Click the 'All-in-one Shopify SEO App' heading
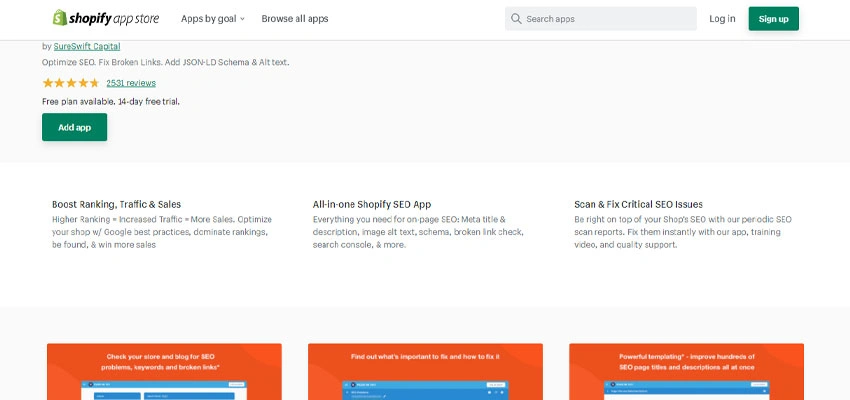 coord(372,204)
